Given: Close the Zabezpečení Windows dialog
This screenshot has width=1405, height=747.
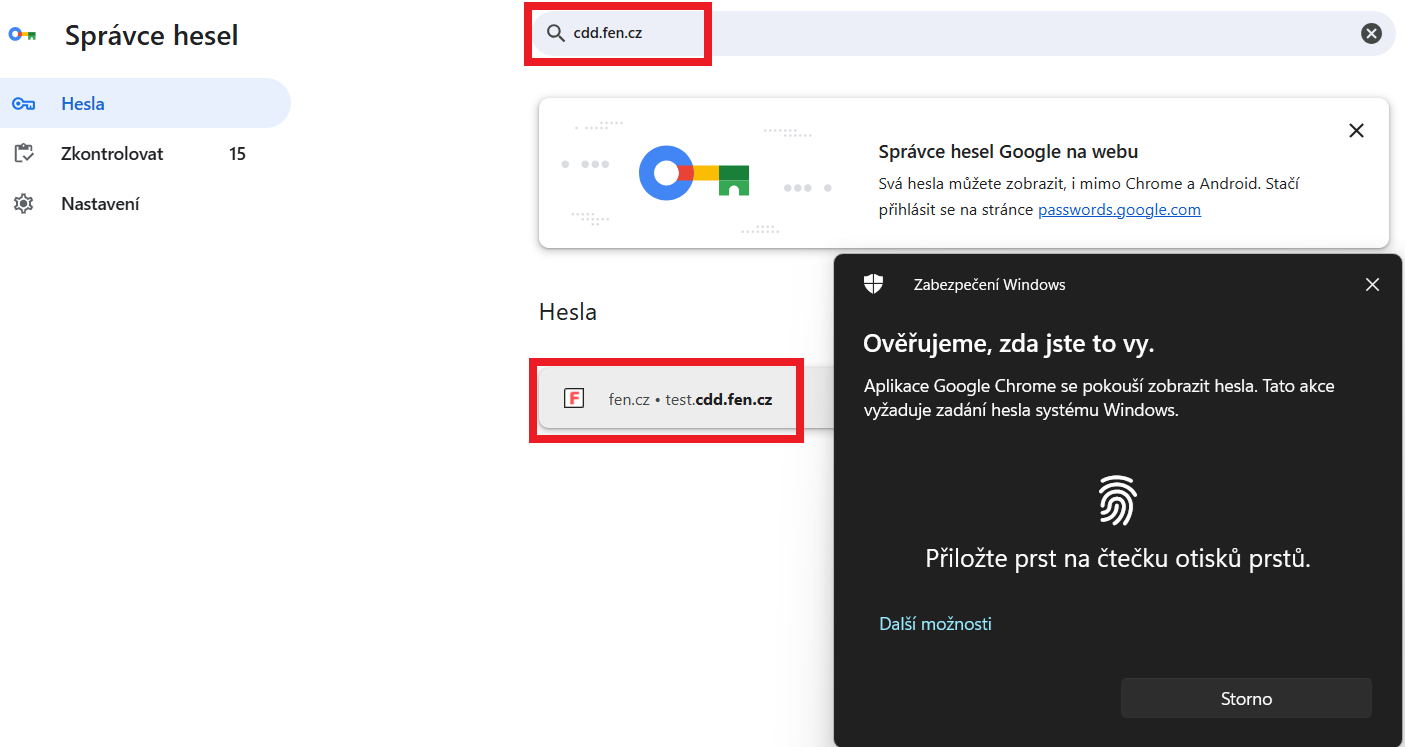Looking at the screenshot, I should (x=1372, y=285).
